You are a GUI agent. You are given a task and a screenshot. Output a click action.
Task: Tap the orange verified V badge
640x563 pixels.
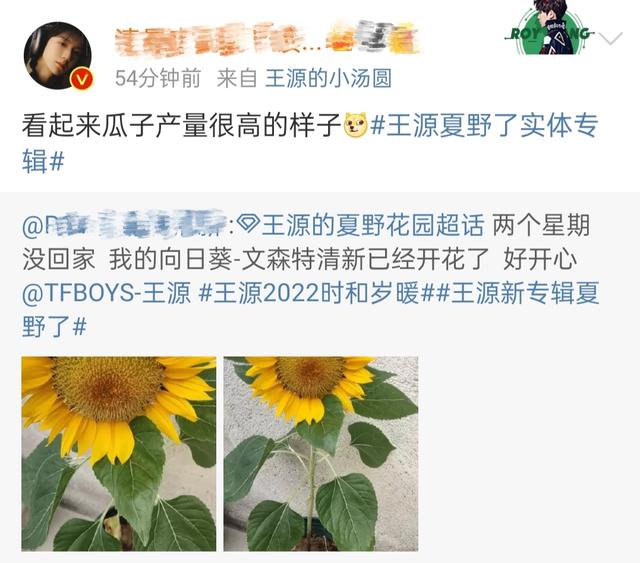[x=82, y=79]
